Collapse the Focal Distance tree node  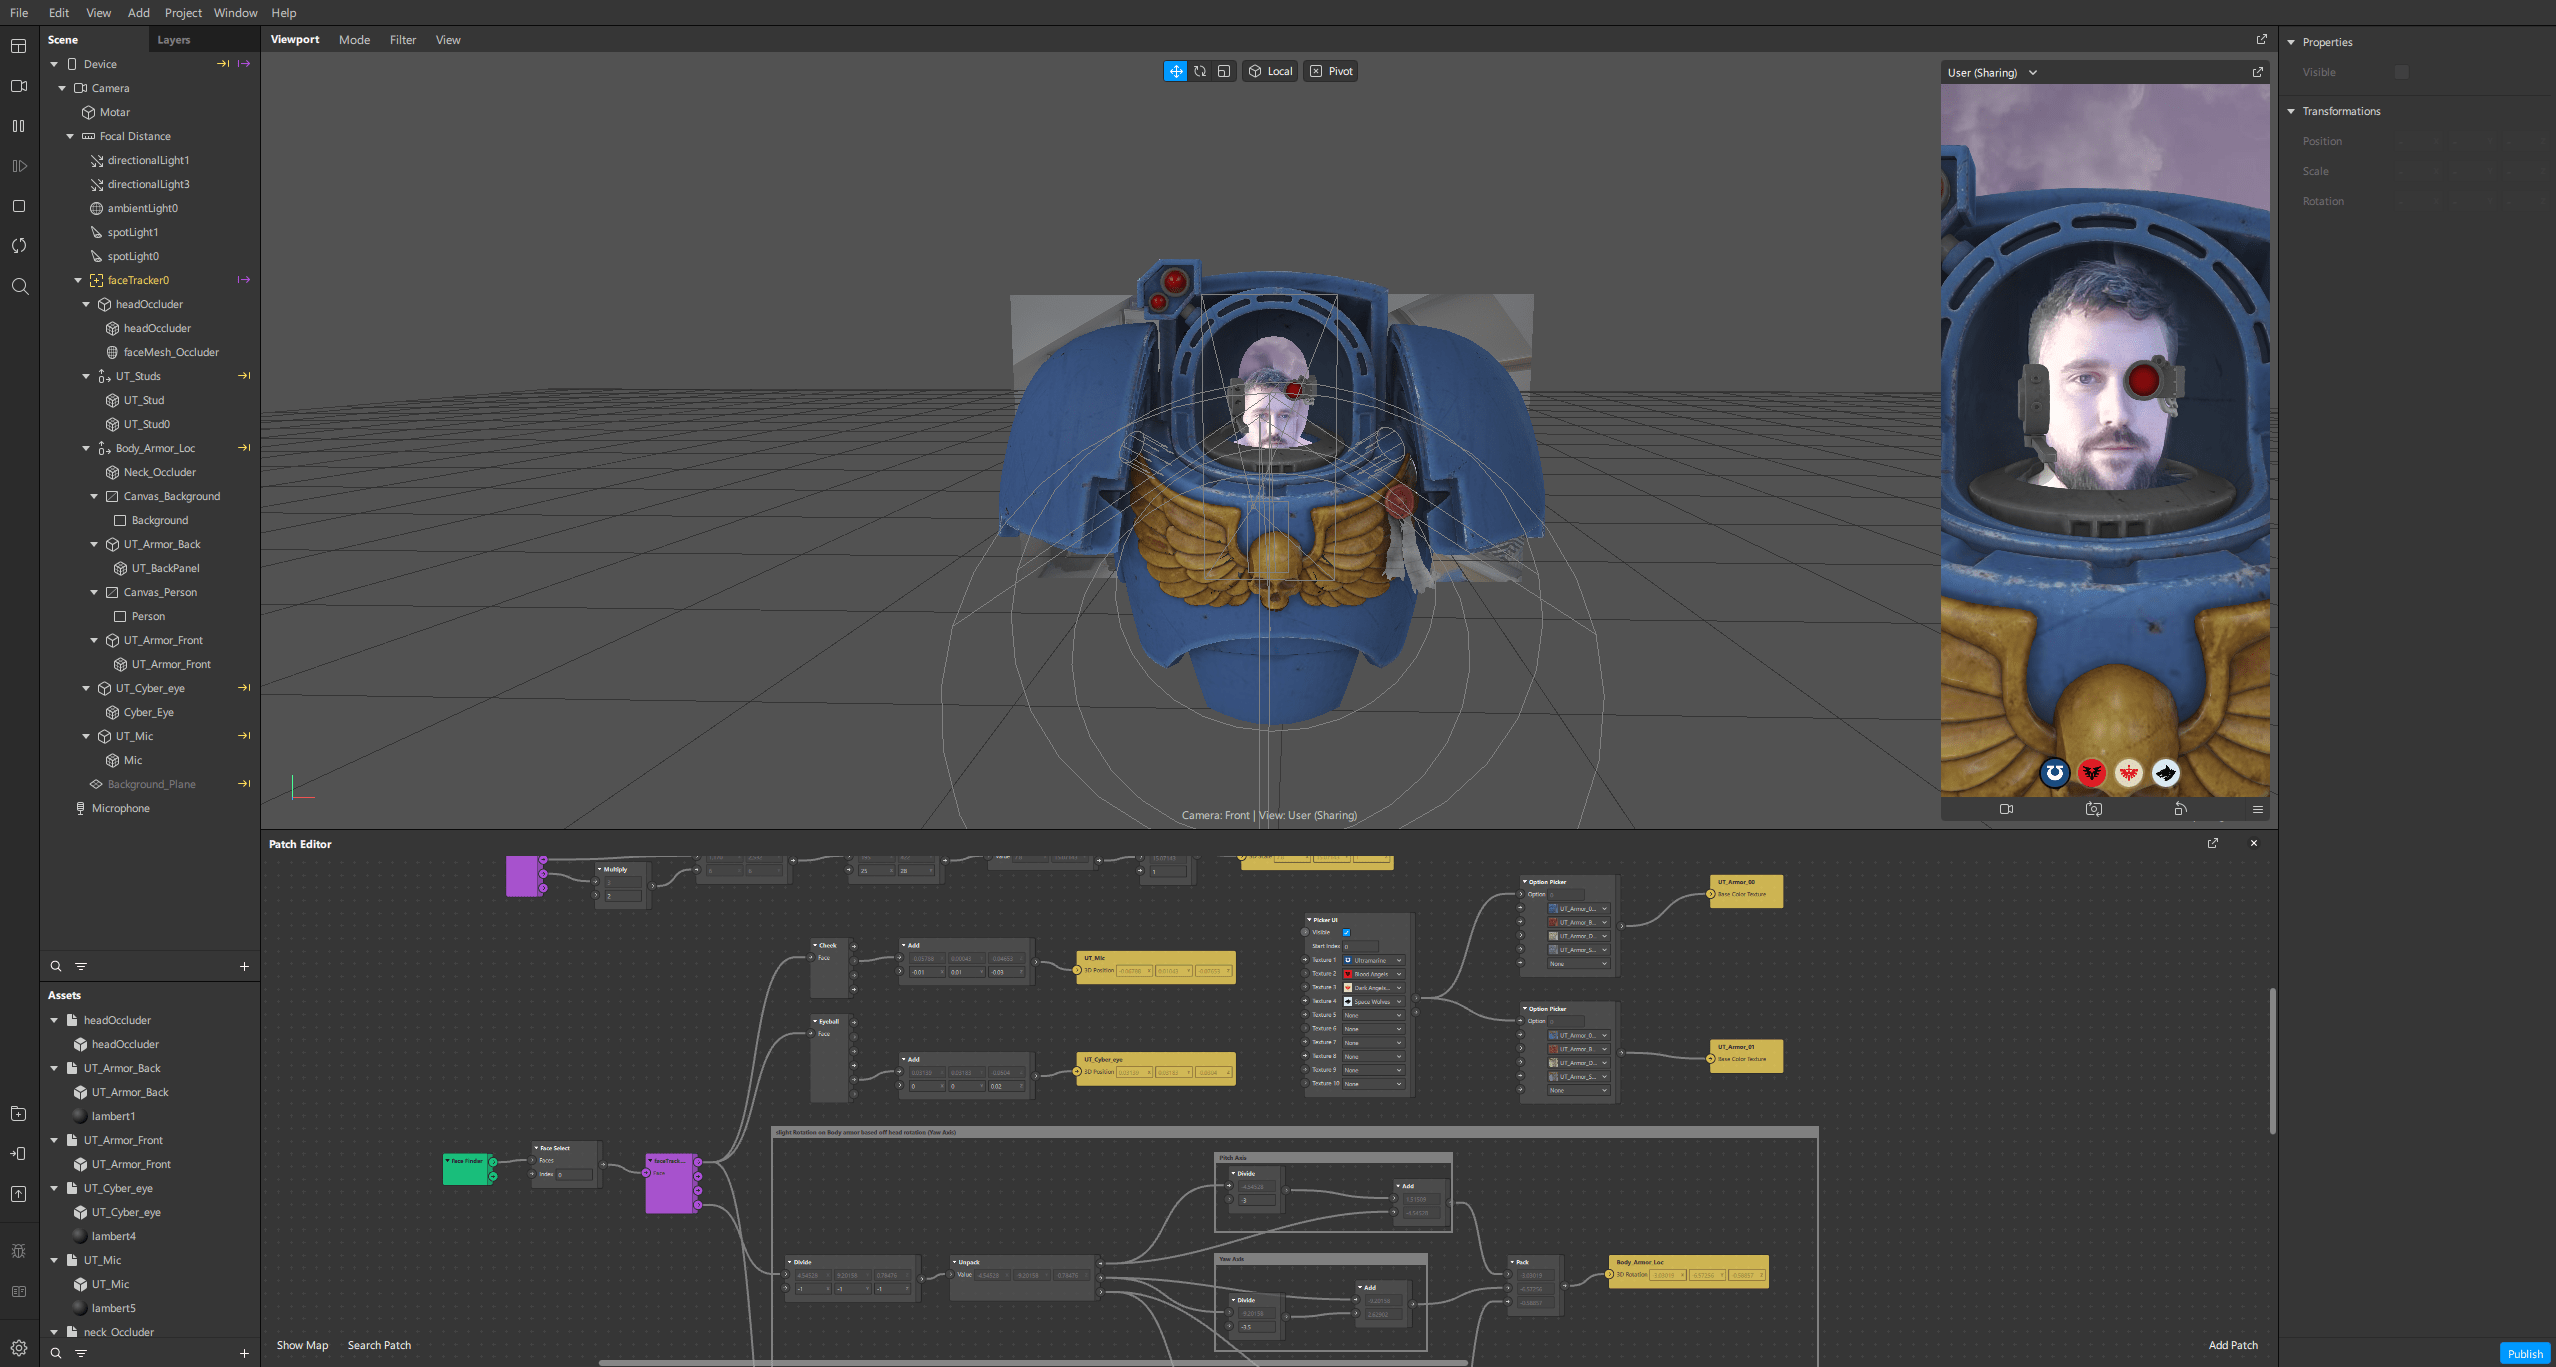pyautogui.click(x=70, y=136)
